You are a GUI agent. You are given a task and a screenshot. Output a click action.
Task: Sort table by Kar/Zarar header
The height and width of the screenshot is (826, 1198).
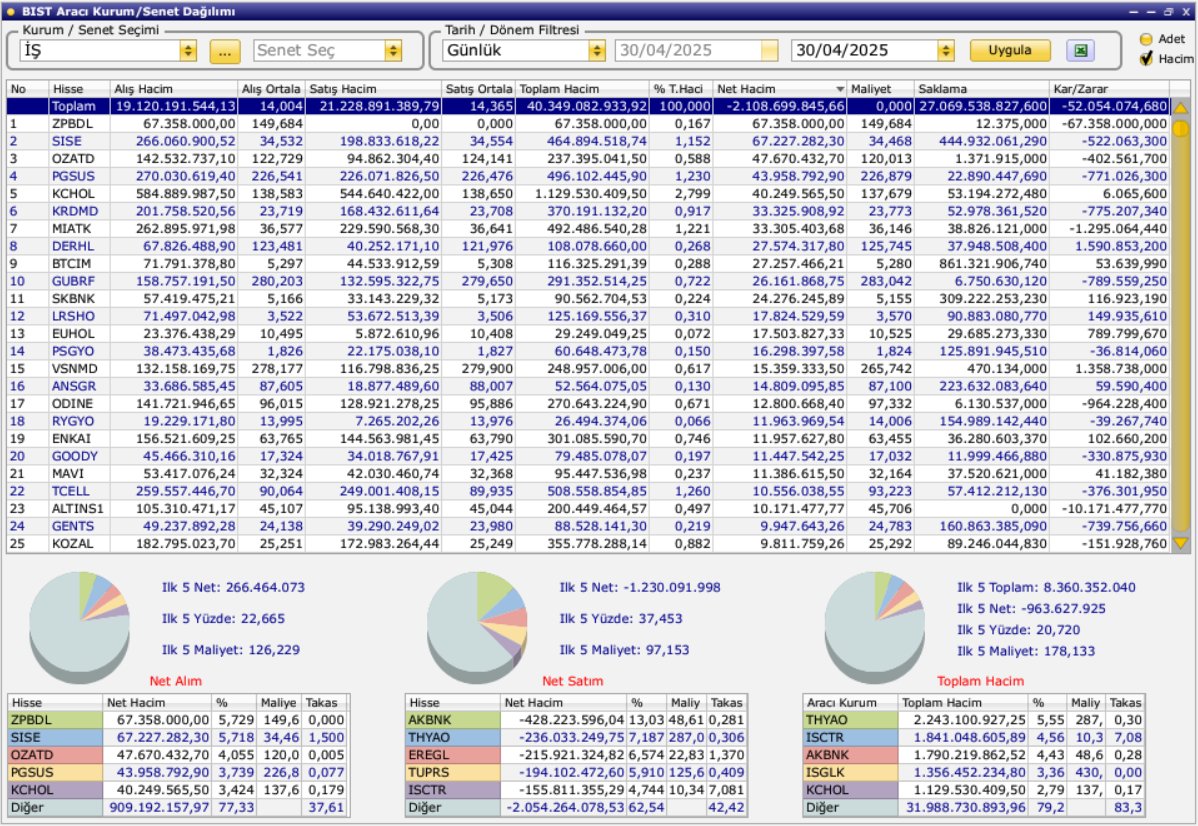point(1109,89)
